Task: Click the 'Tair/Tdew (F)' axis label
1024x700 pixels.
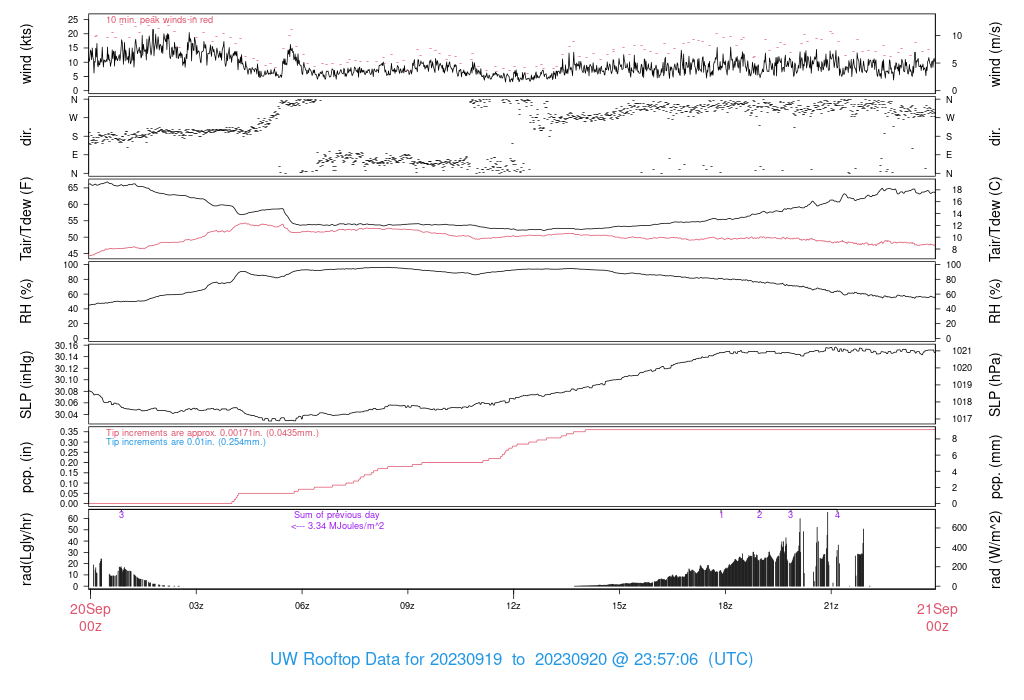Action: tap(26, 219)
